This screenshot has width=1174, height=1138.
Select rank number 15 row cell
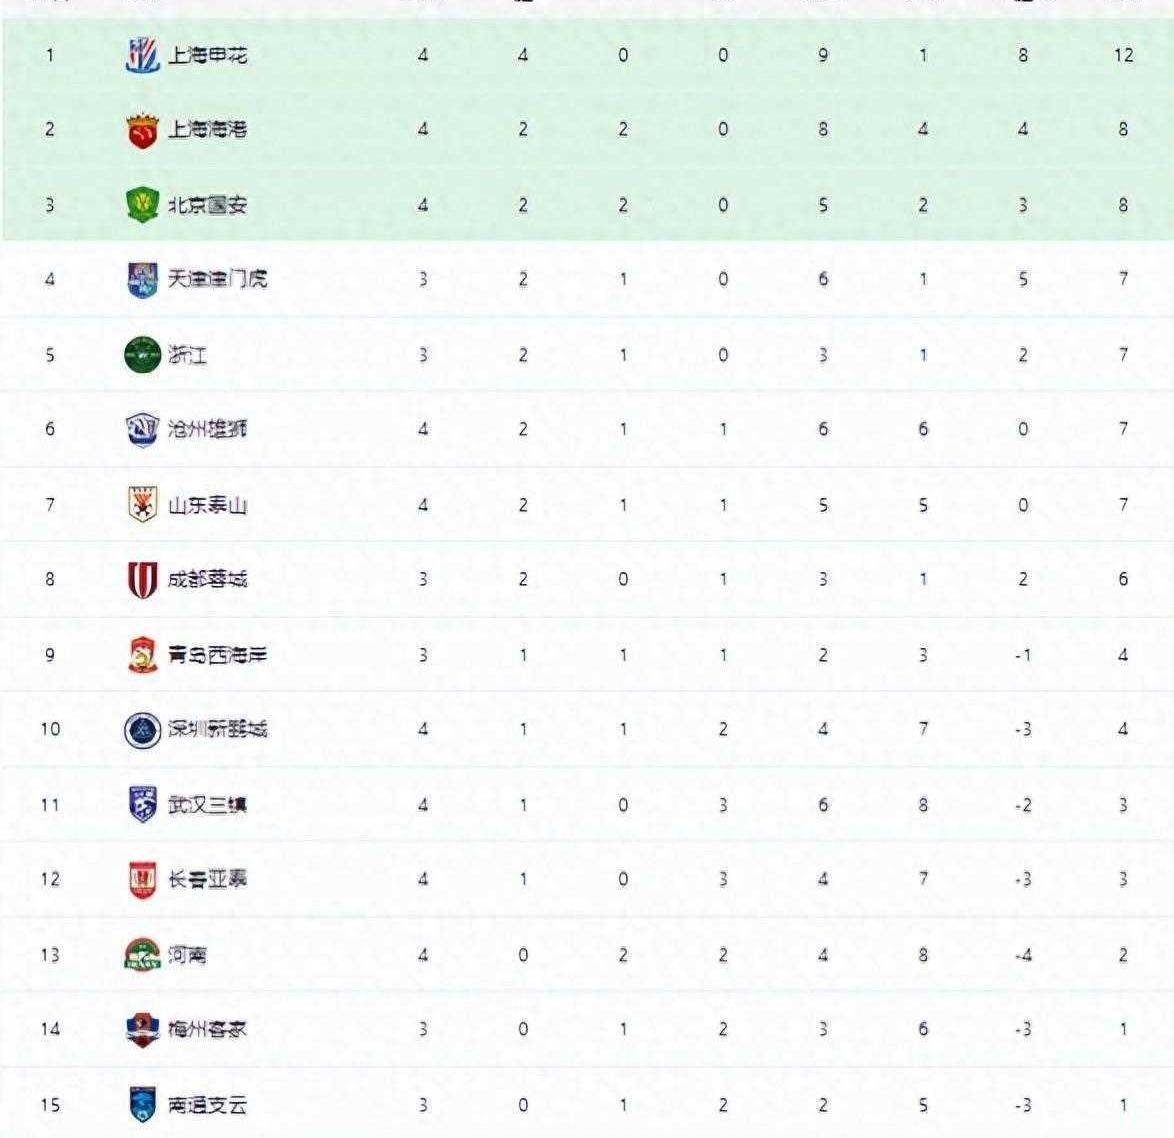(x=50, y=1105)
